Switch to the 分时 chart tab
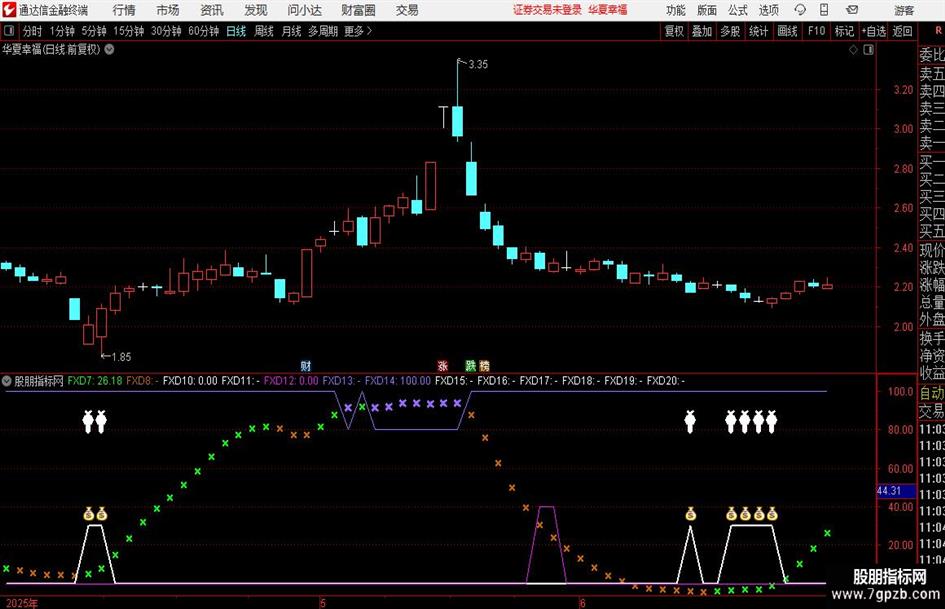 pyautogui.click(x=33, y=31)
